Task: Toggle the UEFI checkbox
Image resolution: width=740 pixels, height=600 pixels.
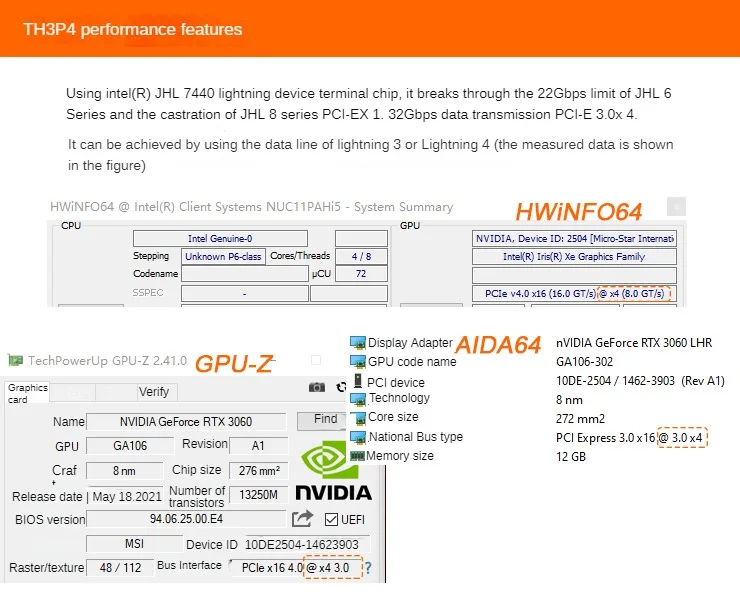Action: pos(331,520)
